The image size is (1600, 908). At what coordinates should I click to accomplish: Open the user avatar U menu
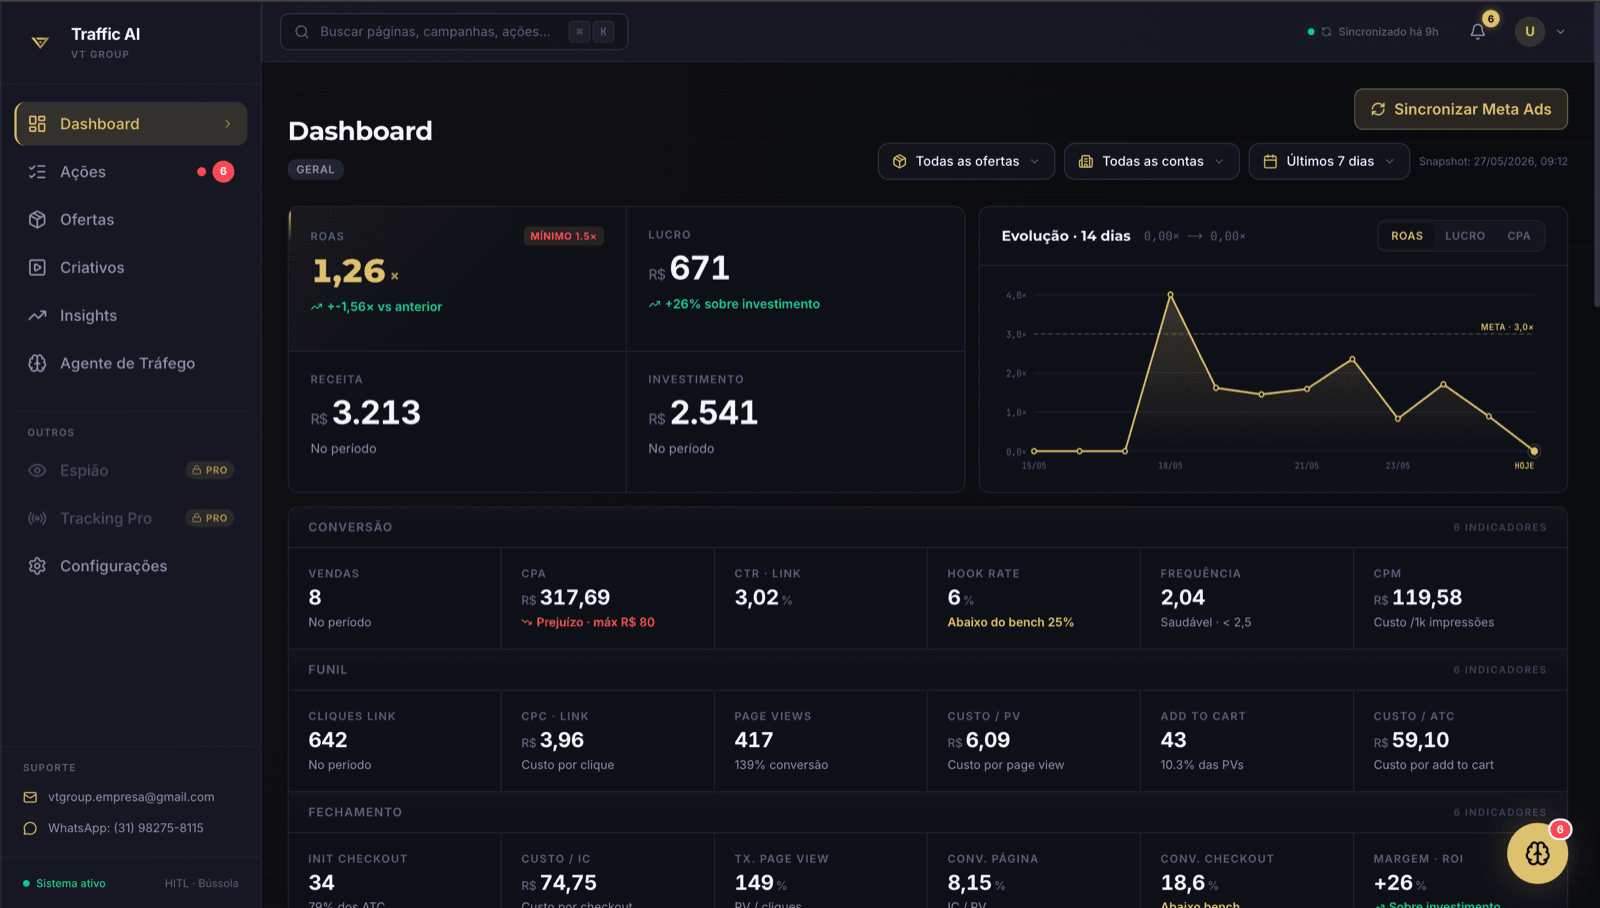coord(1529,32)
